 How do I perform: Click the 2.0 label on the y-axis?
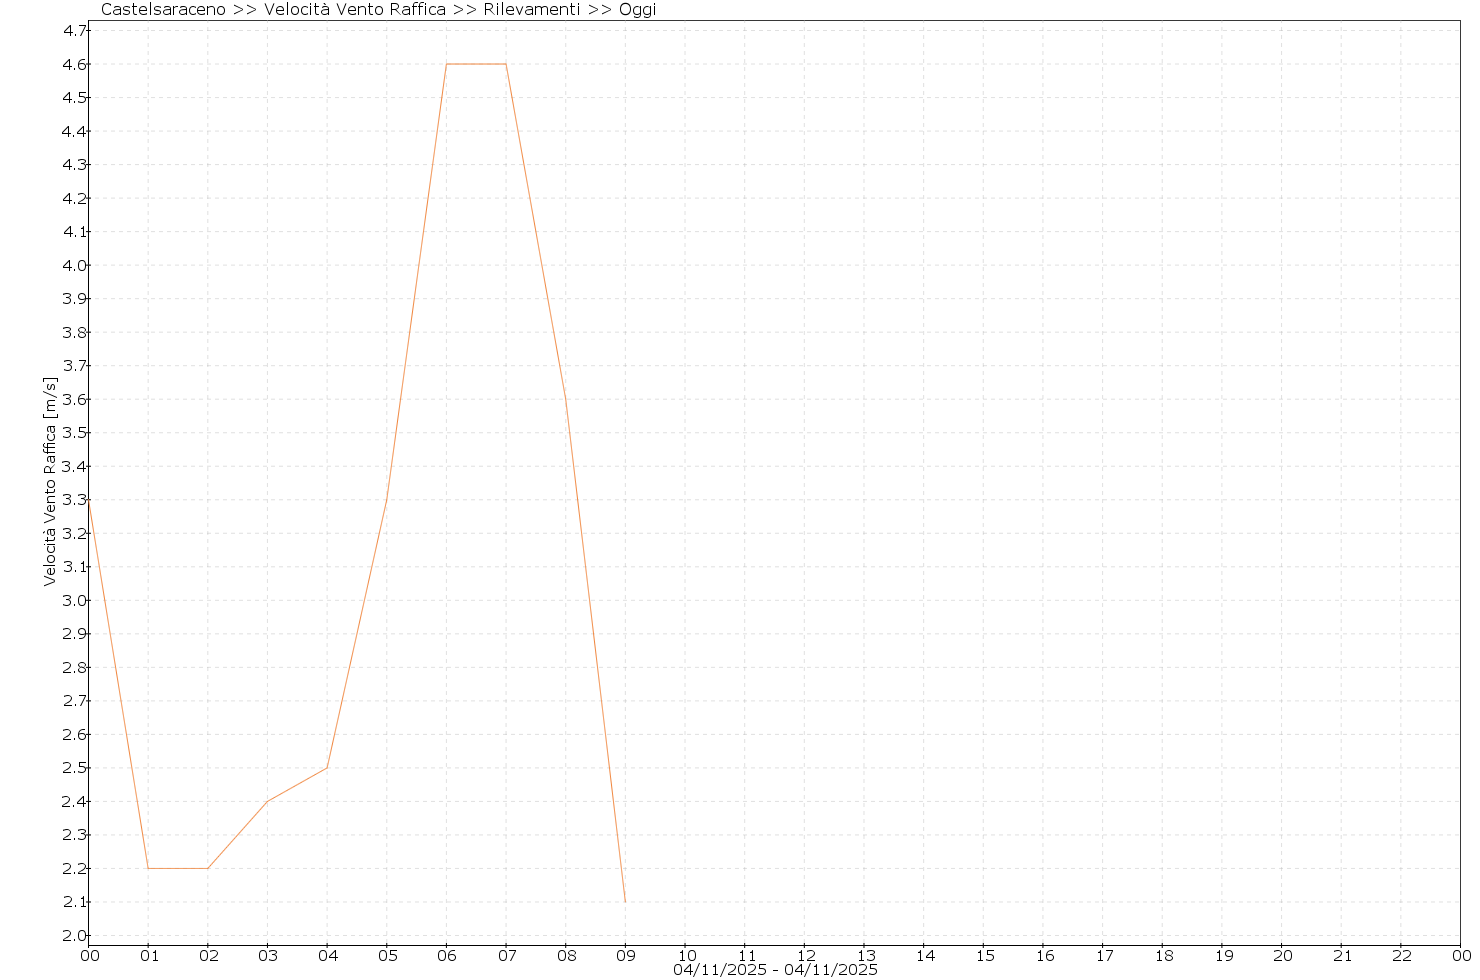[74, 936]
